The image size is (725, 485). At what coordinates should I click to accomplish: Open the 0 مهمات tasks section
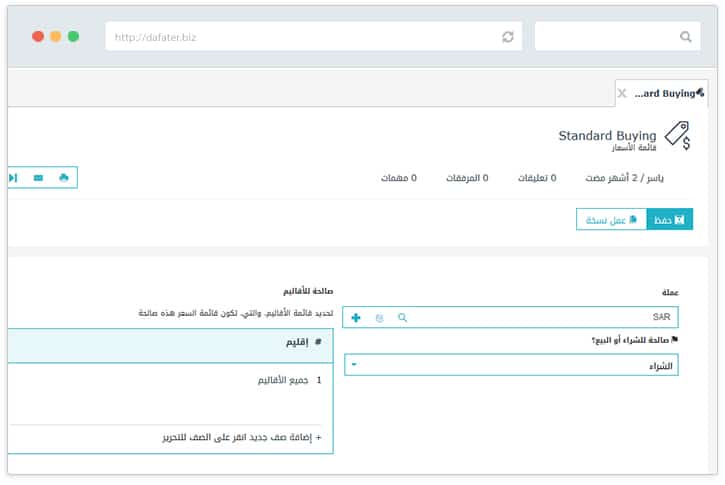click(x=398, y=178)
